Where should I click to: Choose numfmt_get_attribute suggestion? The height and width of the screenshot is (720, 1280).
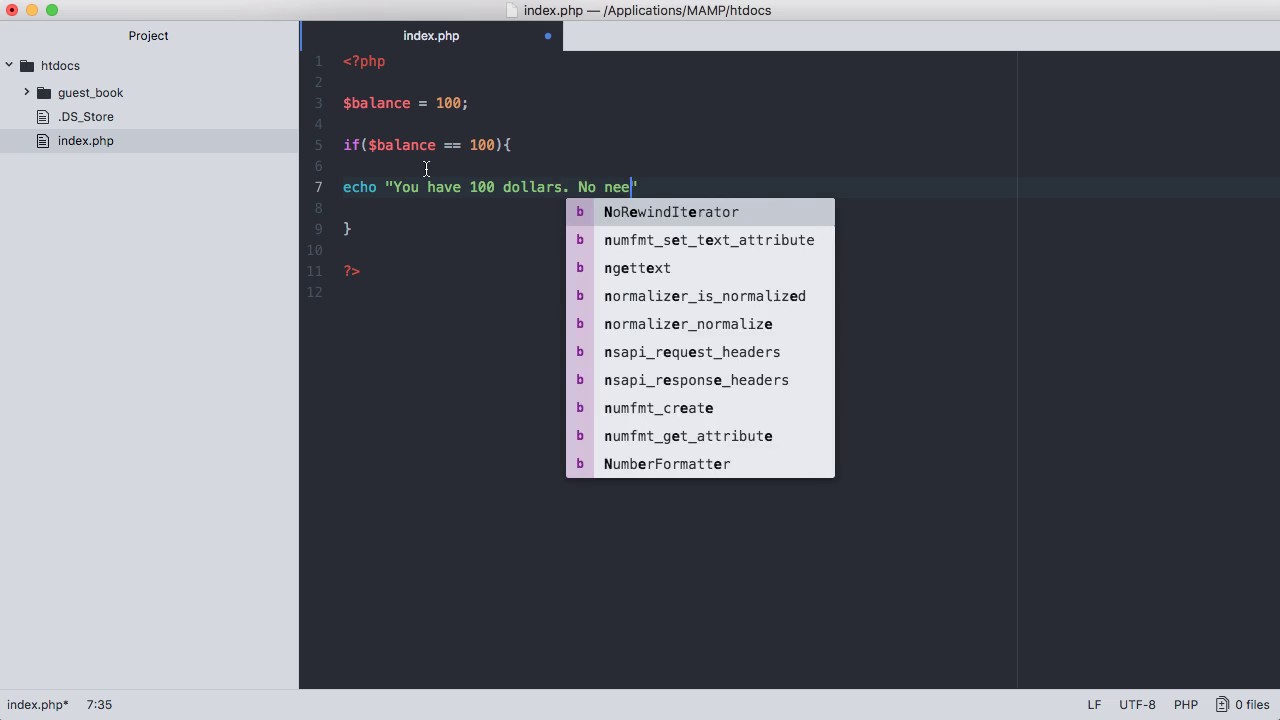pos(700,436)
